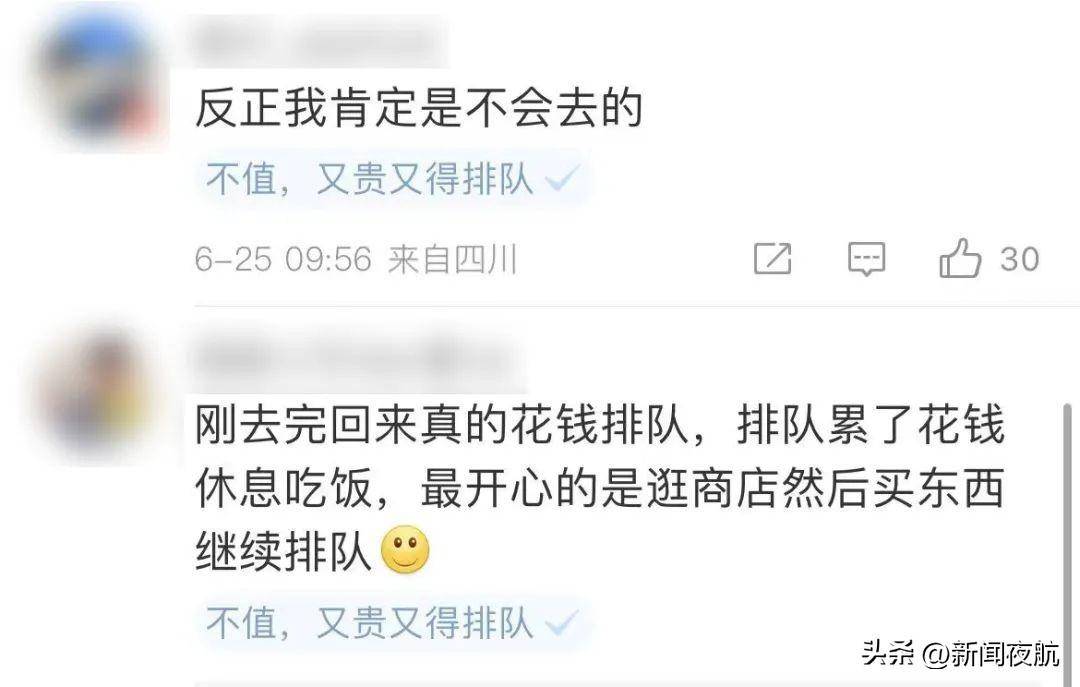This screenshot has width=1080, height=687.
Task: Open replies via the comment bubble icon
Action: click(x=866, y=259)
